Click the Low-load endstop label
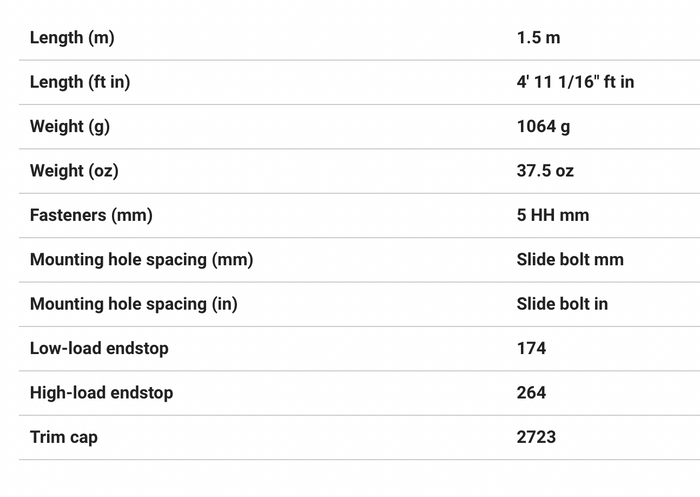Image resolution: width=700 pixels, height=497 pixels. (x=99, y=348)
